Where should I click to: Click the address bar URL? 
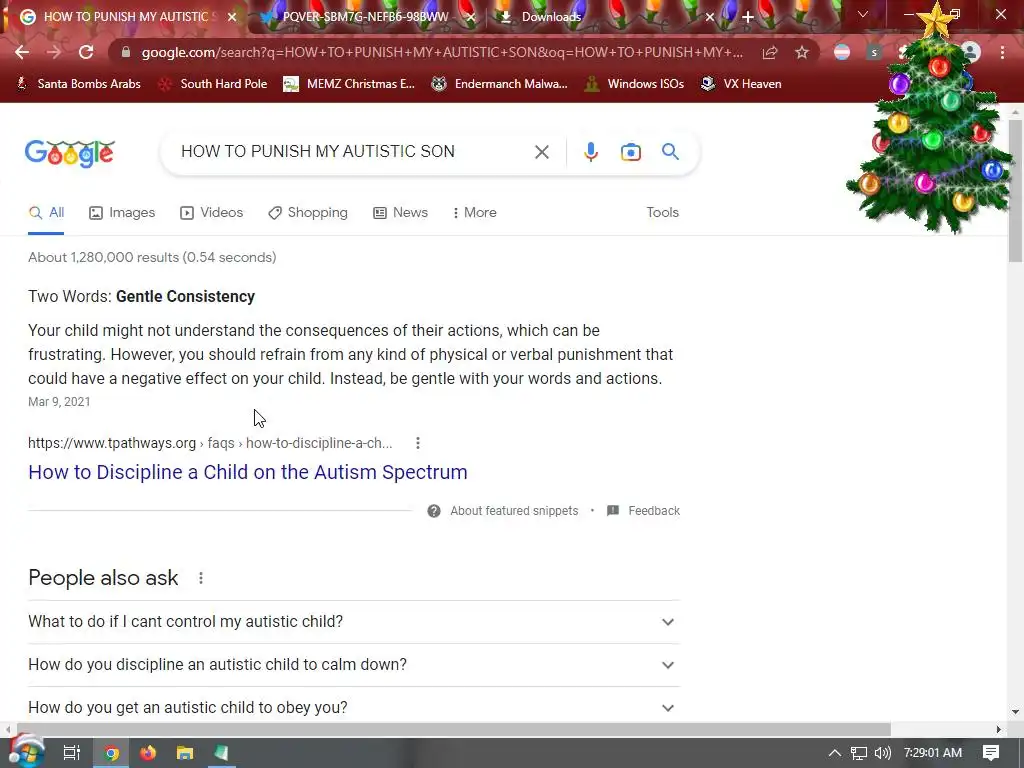coord(441,52)
